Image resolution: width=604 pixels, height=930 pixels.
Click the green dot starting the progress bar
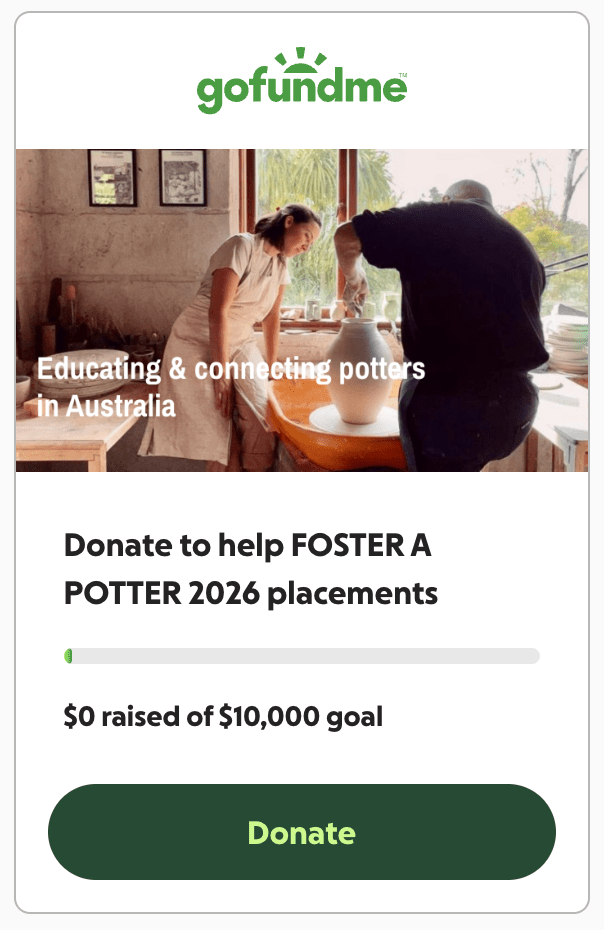tap(68, 656)
